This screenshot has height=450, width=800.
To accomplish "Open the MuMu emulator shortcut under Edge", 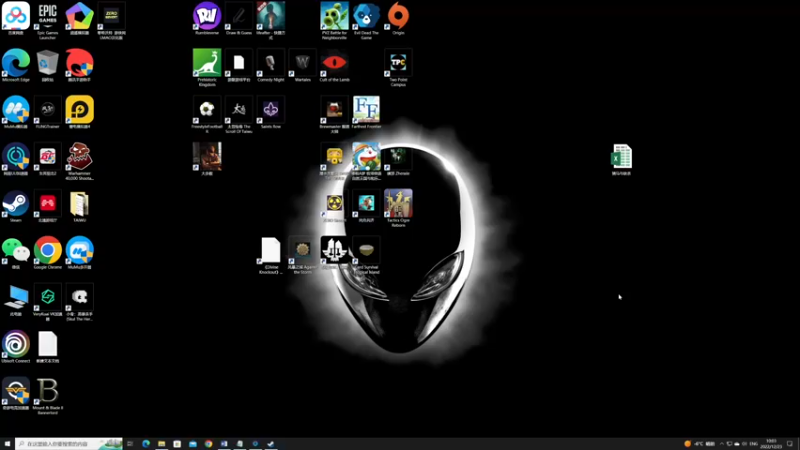I will 16,112.
